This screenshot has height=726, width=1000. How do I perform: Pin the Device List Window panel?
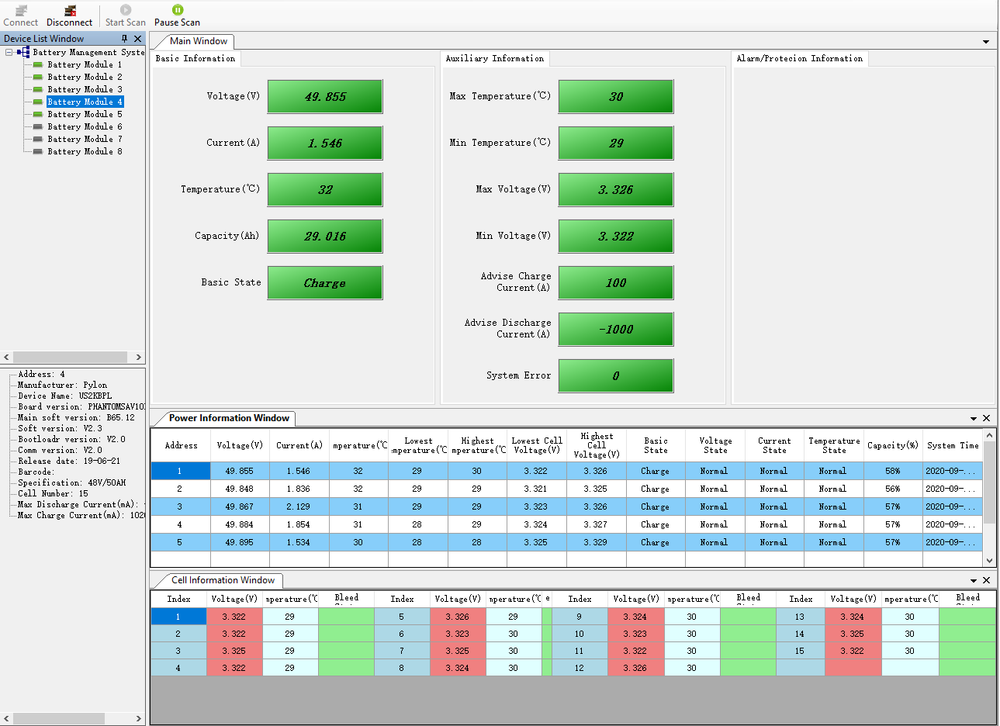click(124, 39)
